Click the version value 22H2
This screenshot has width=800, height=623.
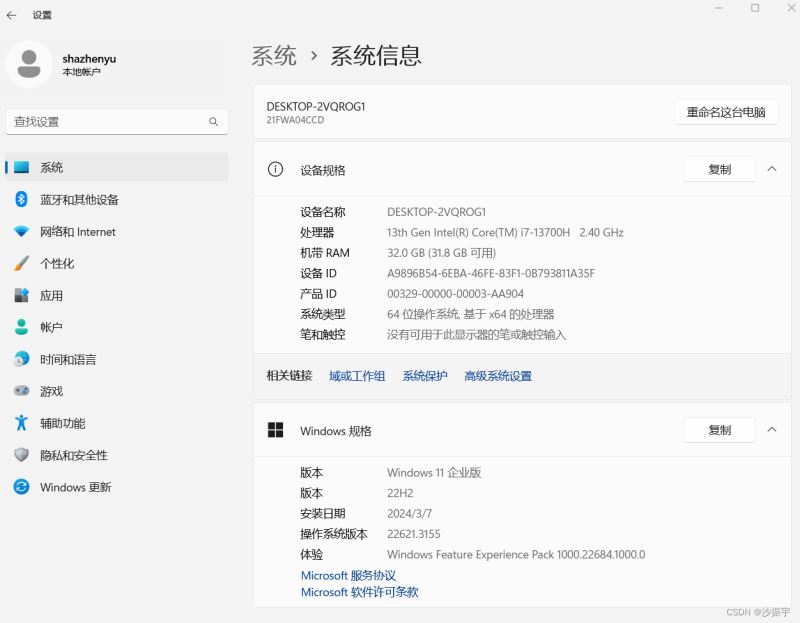400,493
